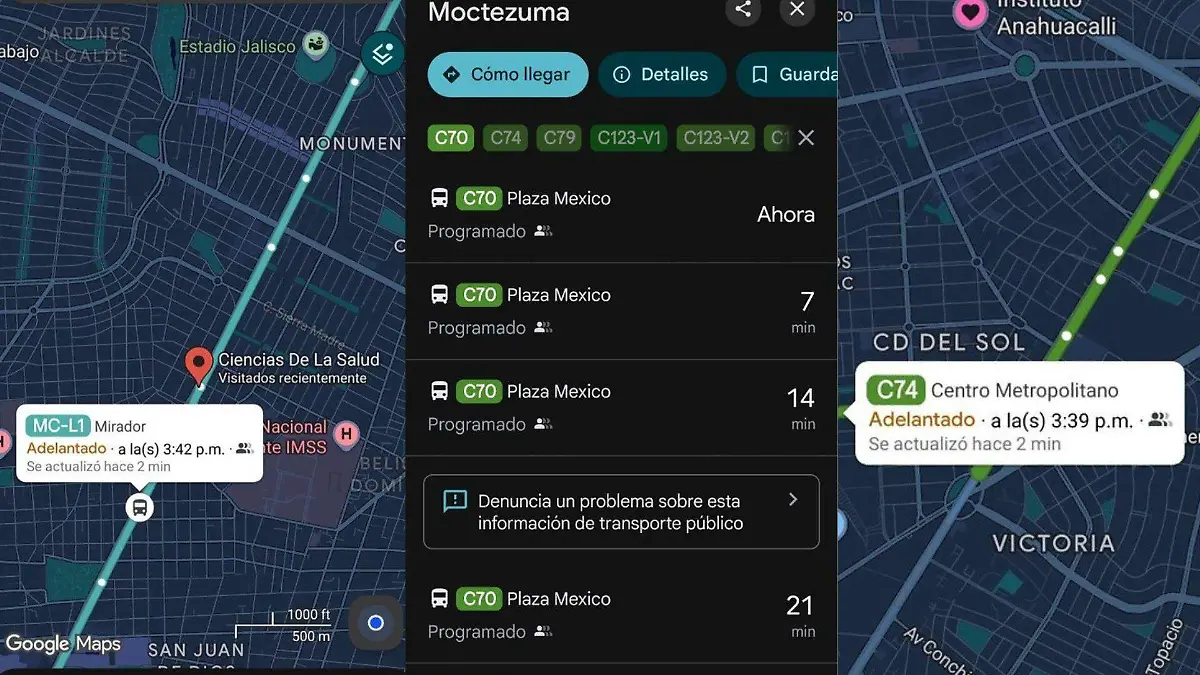Select the red Ciencias De La Salud pin
The height and width of the screenshot is (675, 1200).
(199, 366)
